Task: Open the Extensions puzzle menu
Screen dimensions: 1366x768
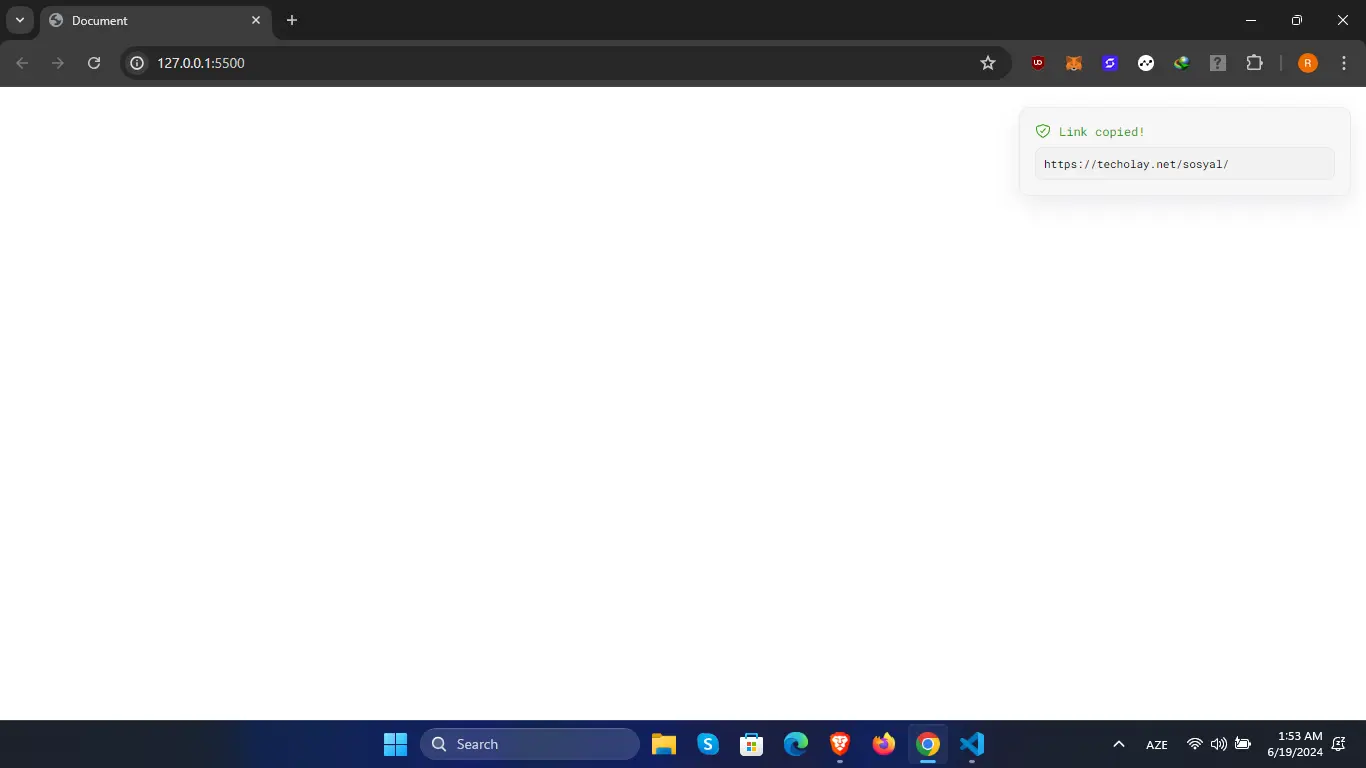Action: [x=1254, y=63]
